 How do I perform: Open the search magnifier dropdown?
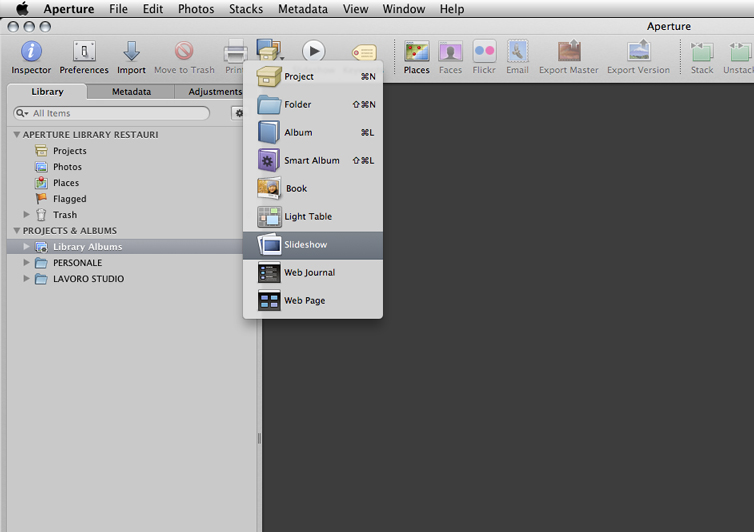(22, 113)
